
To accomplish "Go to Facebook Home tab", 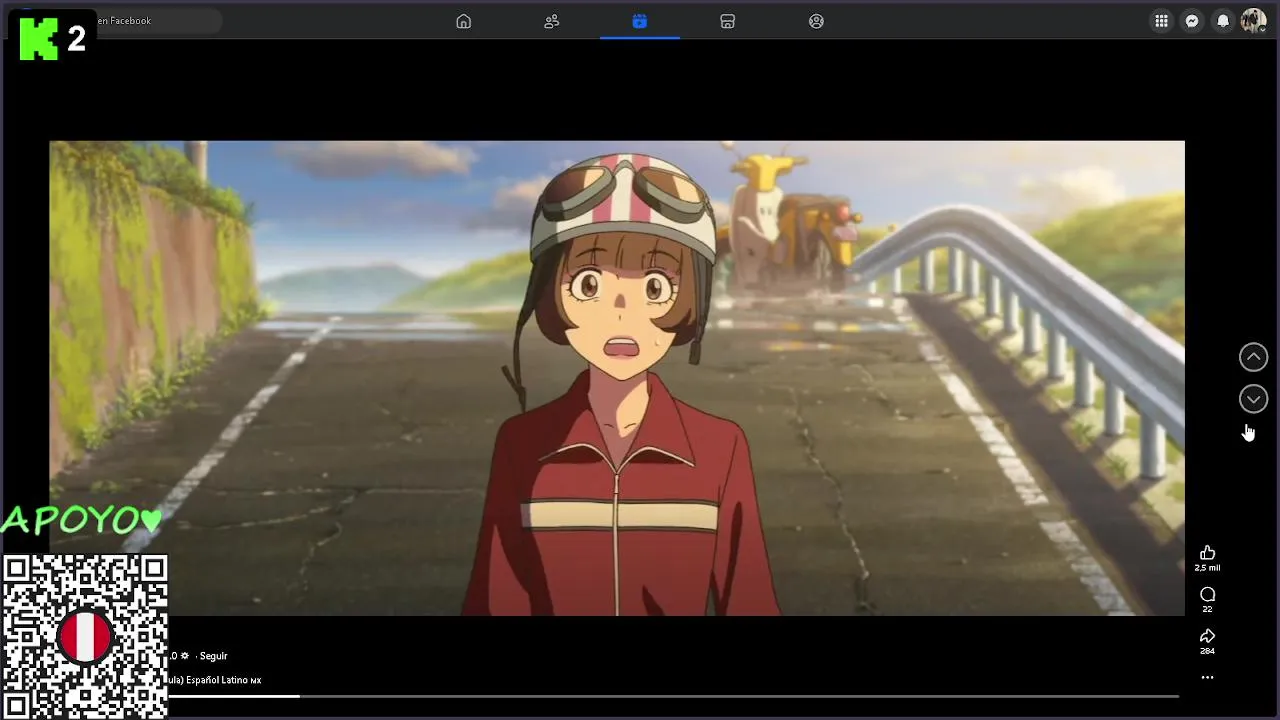I will tap(463, 21).
